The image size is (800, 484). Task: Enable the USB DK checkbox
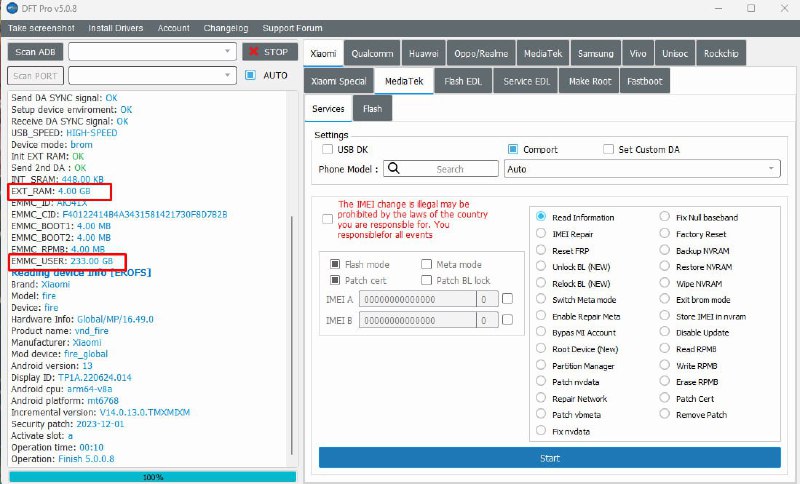(327, 149)
